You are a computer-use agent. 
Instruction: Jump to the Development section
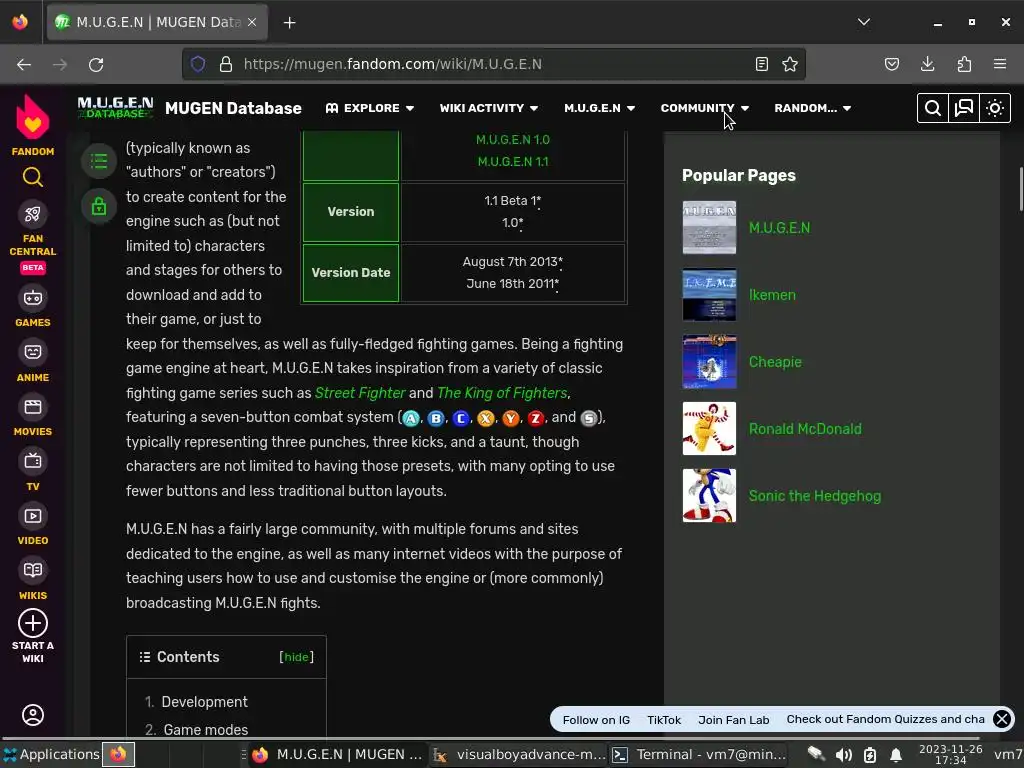pos(204,702)
